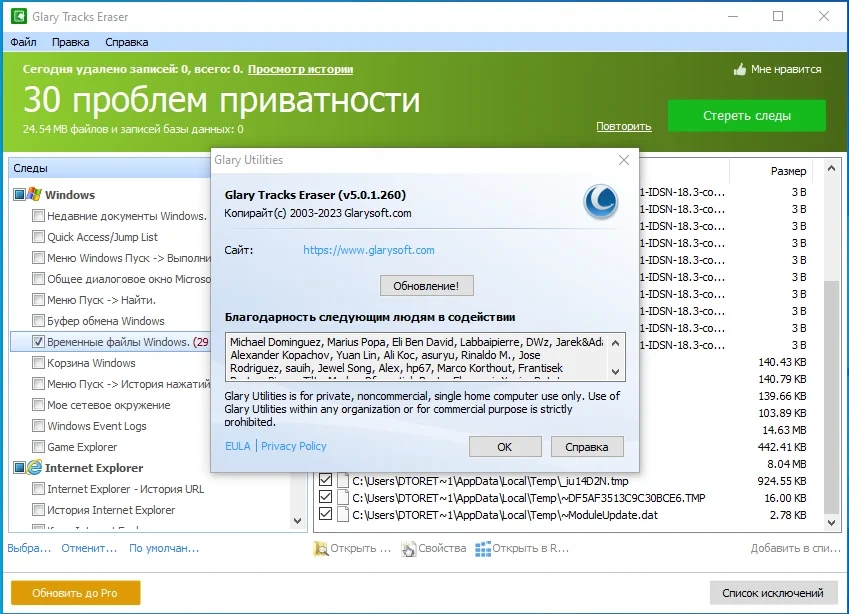The height and width of the screenshot is (614, 849).
Task: Click the Glary crescent logo in dialog
Action: pos(601,201)
